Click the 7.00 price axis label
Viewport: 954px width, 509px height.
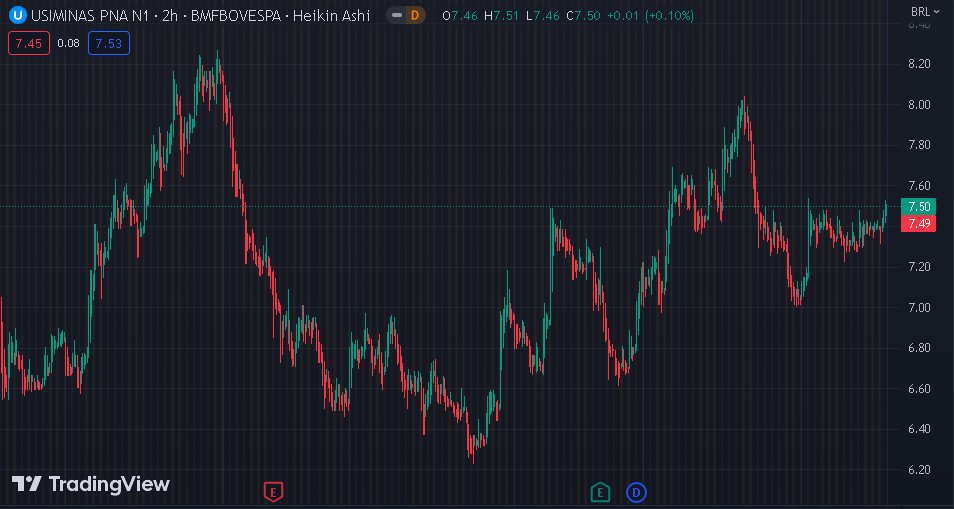tap(919, 308)
